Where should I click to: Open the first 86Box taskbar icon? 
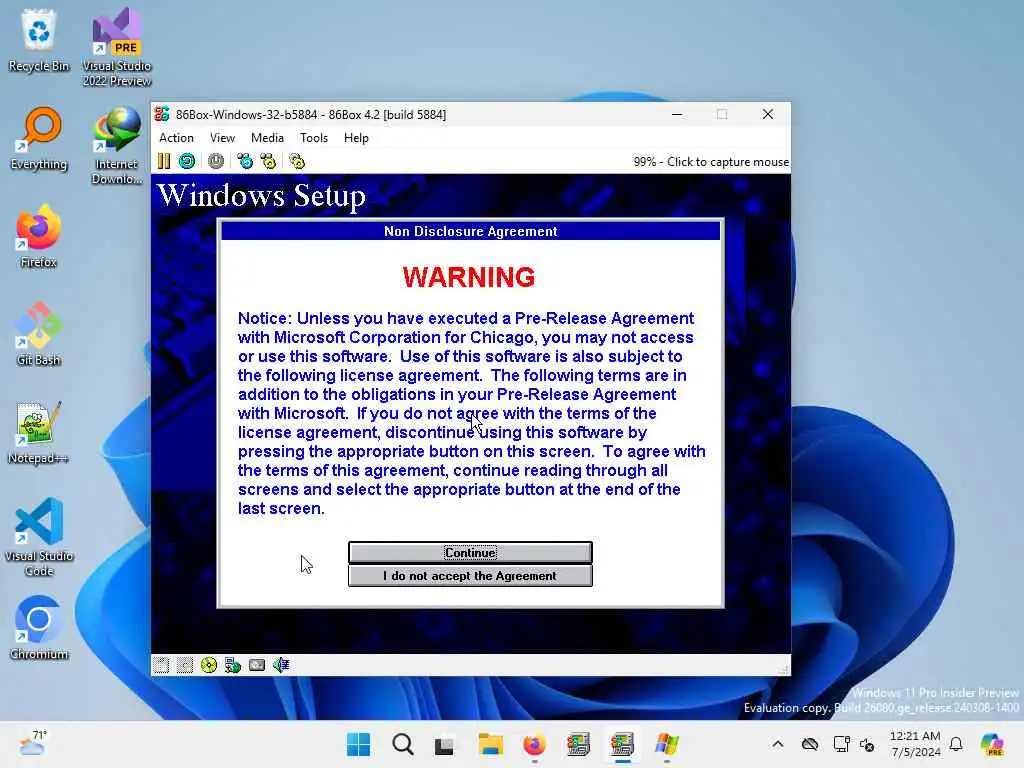click(579, 744)
